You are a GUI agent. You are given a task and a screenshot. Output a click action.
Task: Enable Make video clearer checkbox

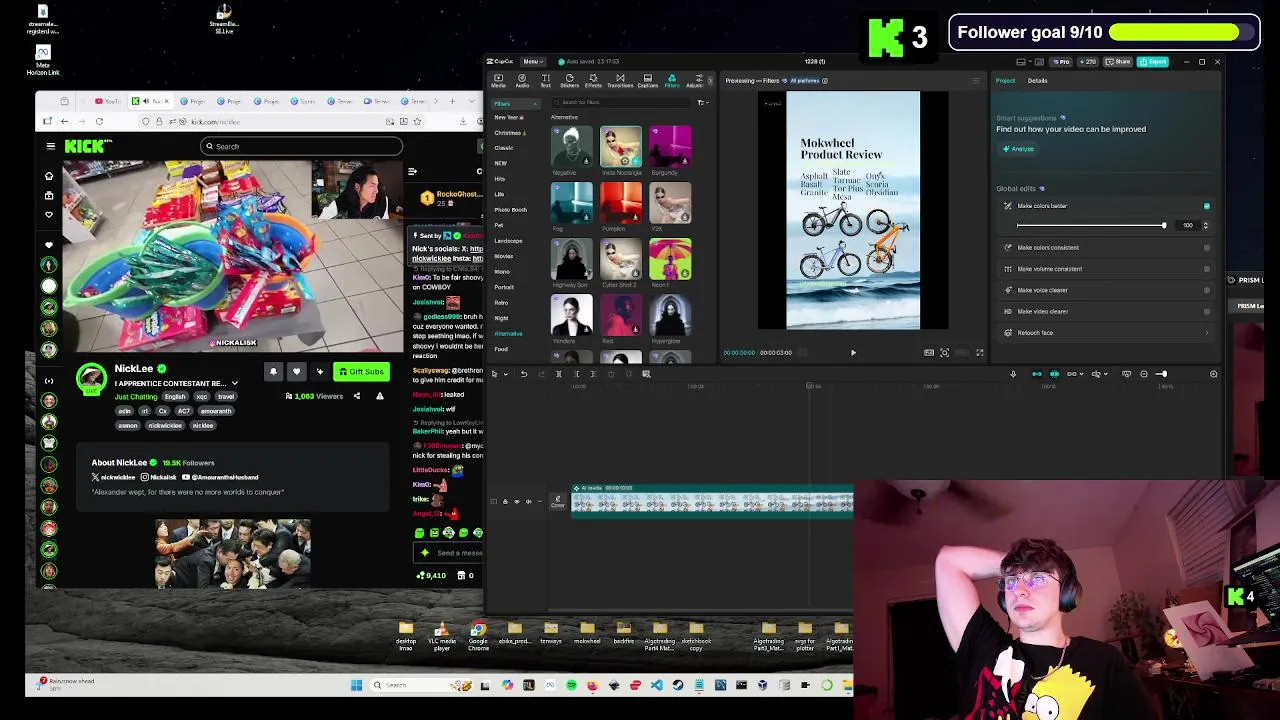coord(1206,311)
